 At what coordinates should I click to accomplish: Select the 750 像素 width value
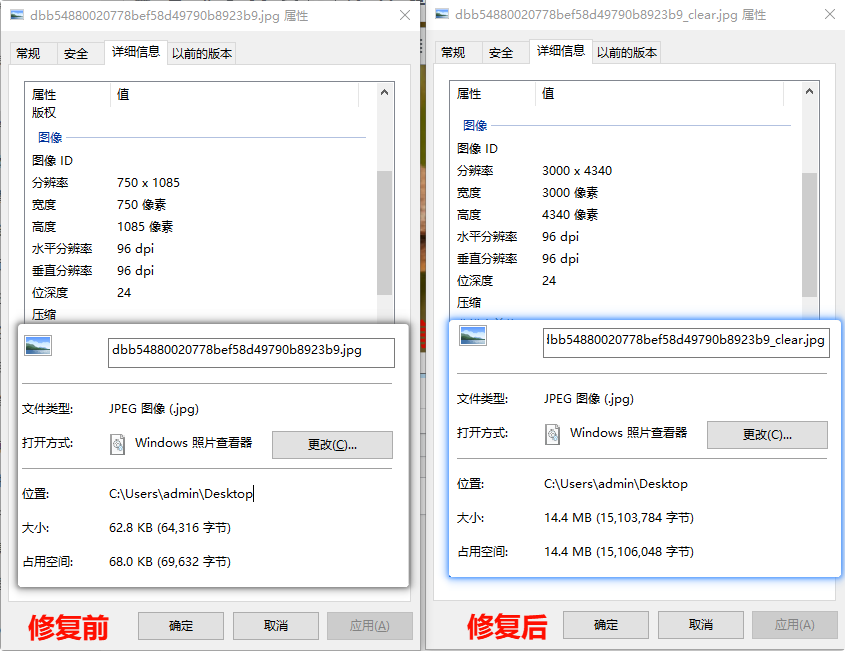click(x=141, y=205)
